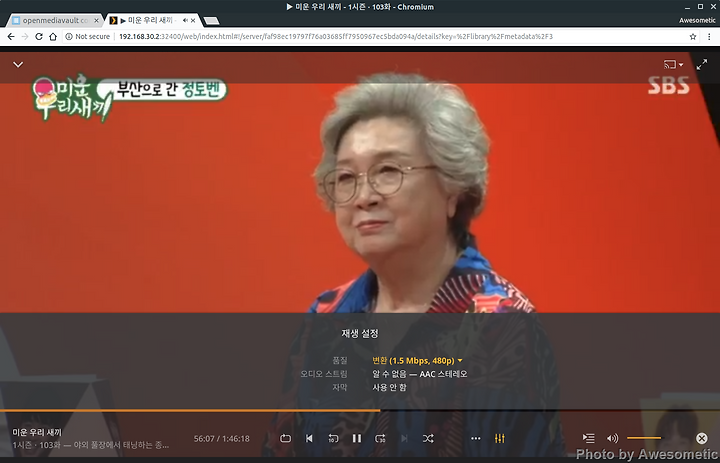720x463 pixels.
Task: Open the episode 1시즌 · 103화 link
Action: [36, 445]
